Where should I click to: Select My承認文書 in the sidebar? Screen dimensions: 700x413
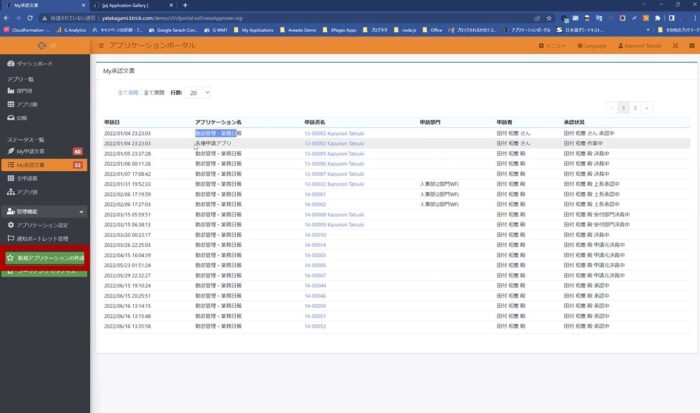click(x=44, y=165)
